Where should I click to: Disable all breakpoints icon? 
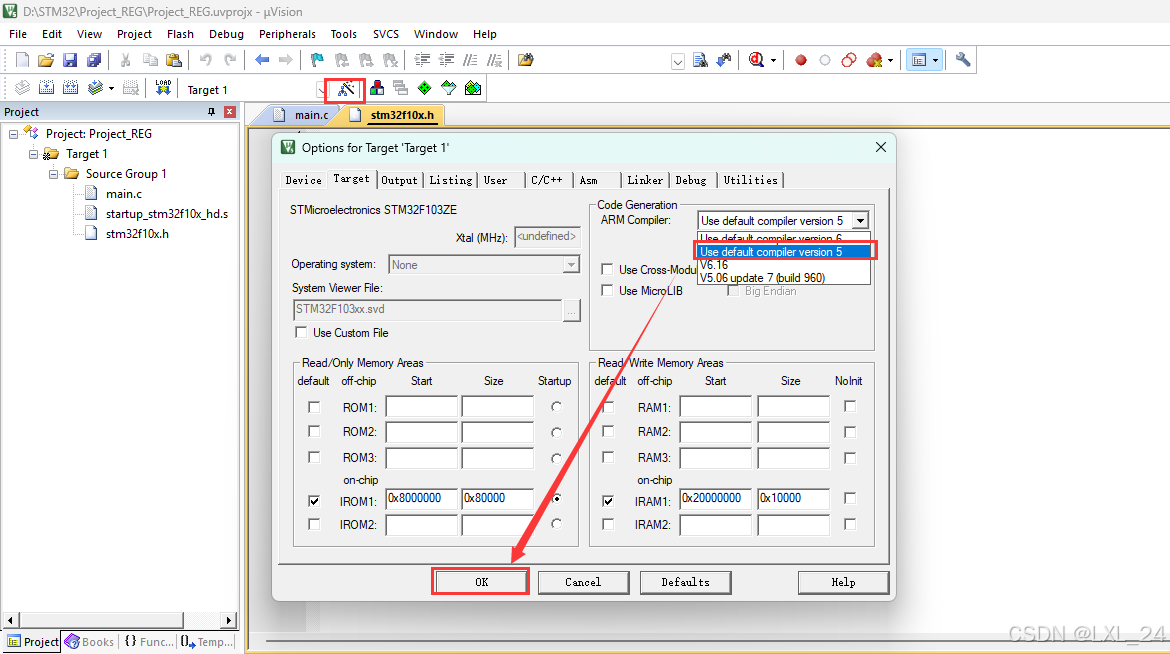click(x=848, y=60)
